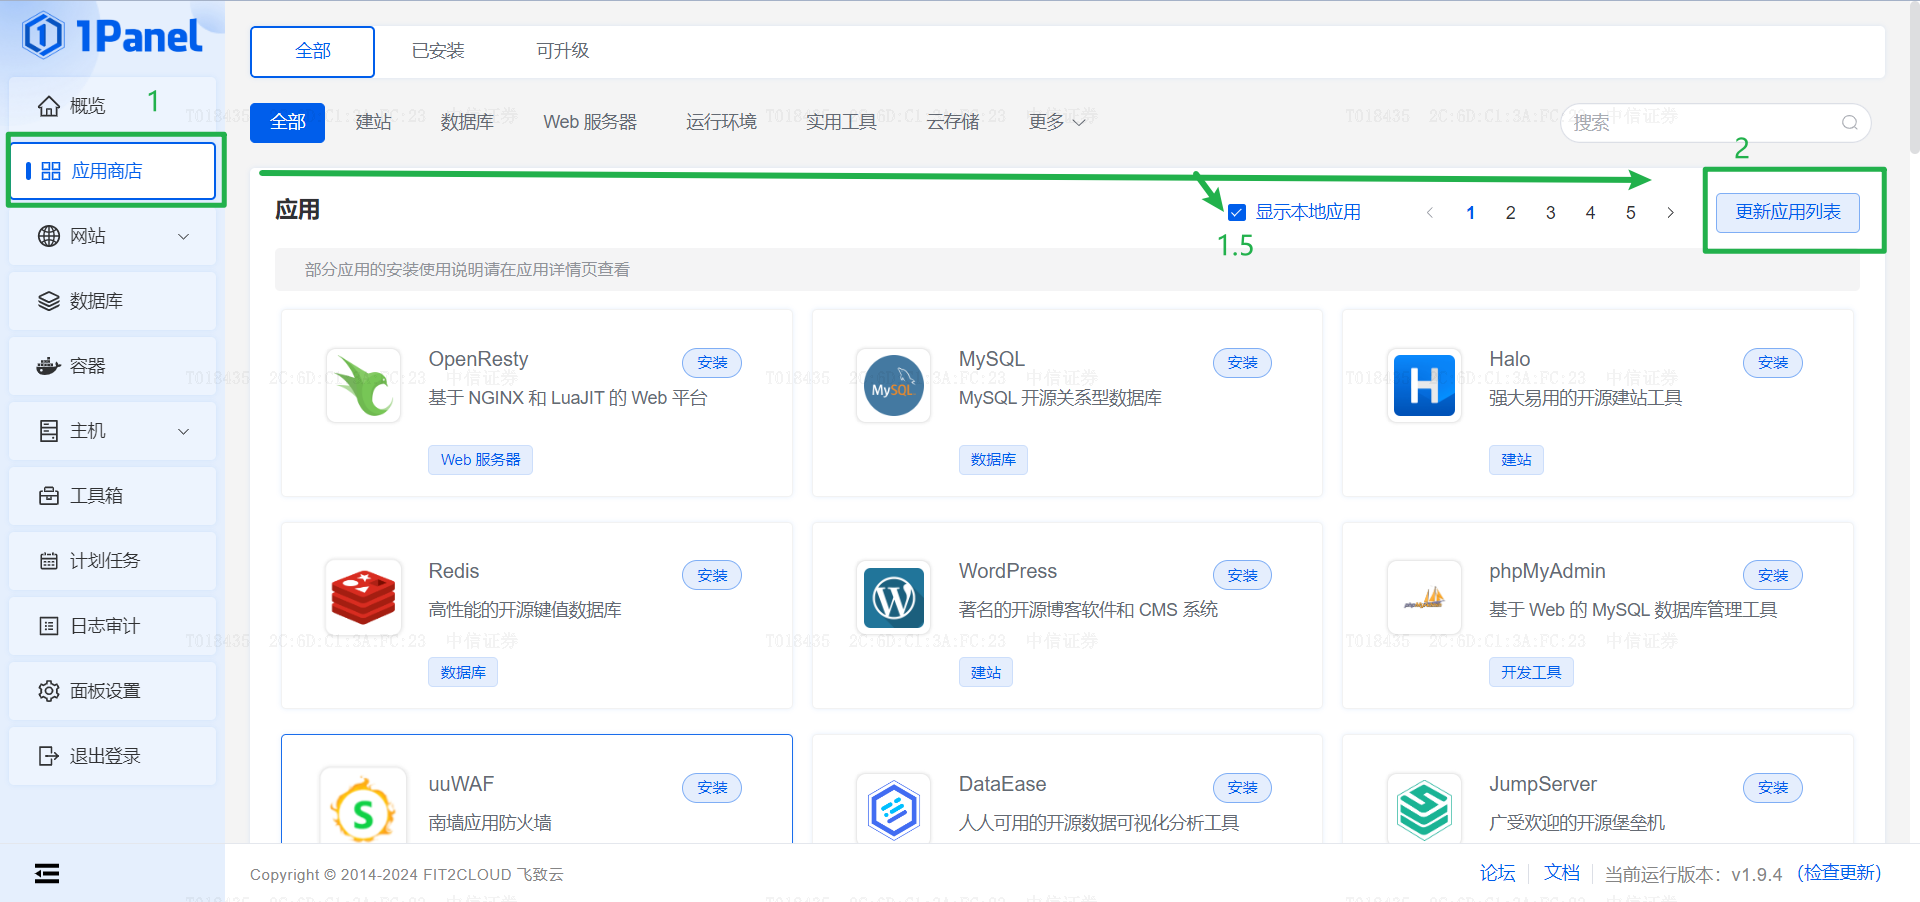Open the 更多 category dropdown
Image resolution: width=1920 pixels, height=902 pixels.
coord(1057,122)
